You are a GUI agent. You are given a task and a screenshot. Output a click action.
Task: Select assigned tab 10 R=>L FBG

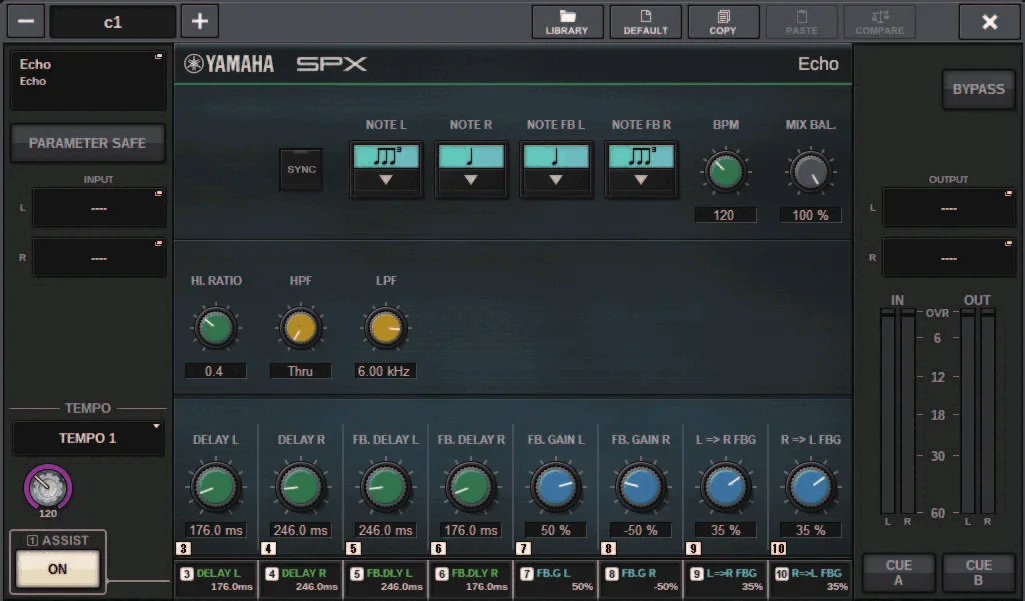[811, 579]
